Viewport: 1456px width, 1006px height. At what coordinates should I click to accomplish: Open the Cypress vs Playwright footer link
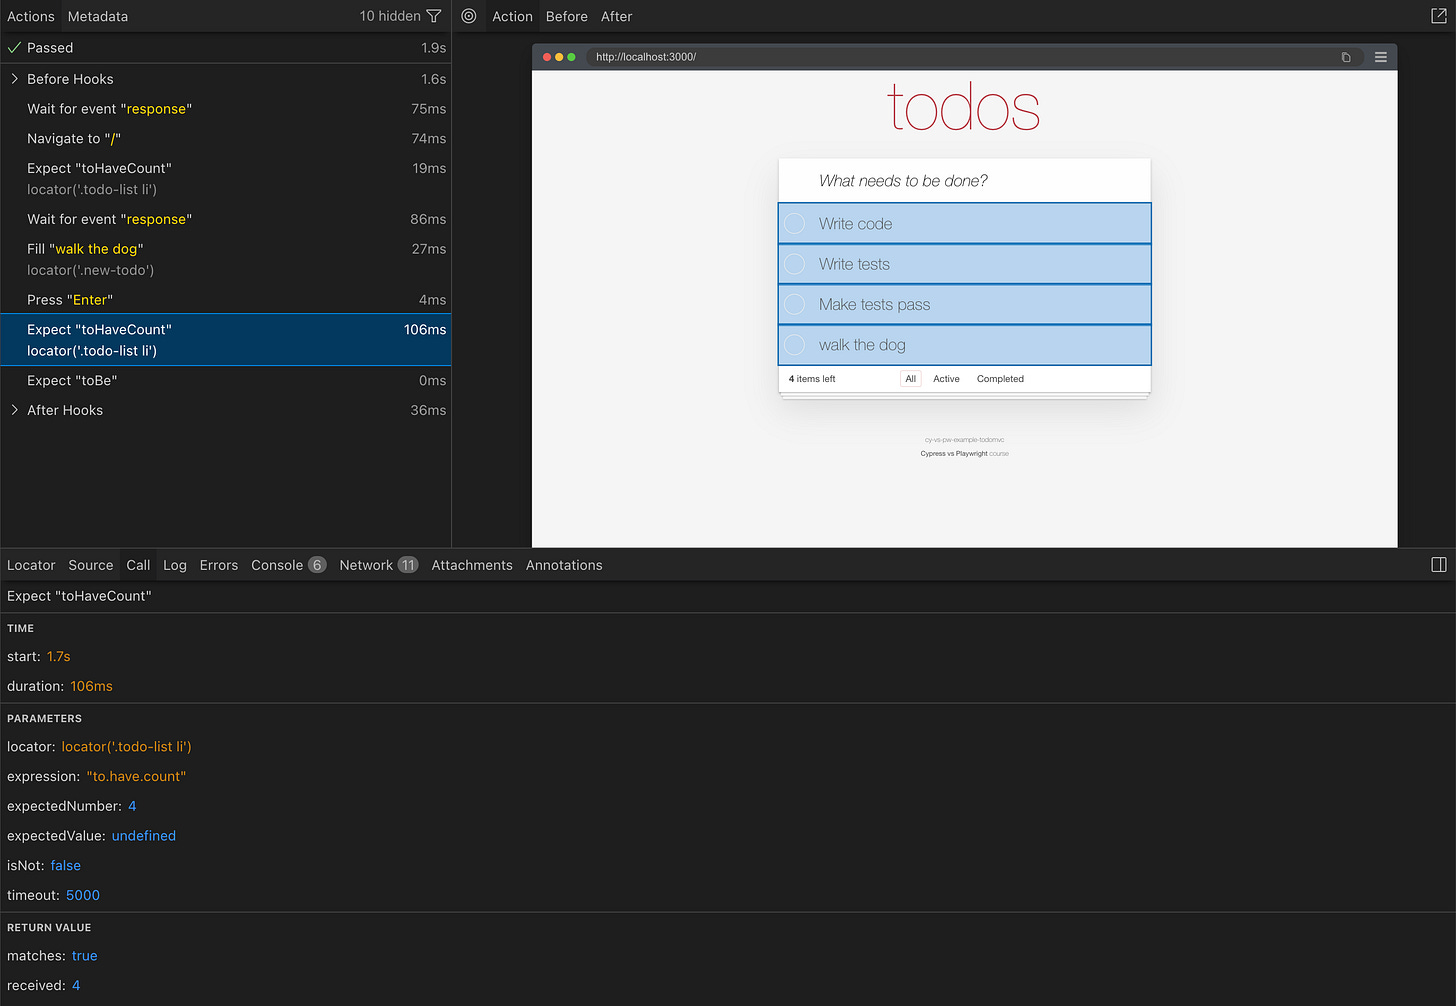click(954, 454)
